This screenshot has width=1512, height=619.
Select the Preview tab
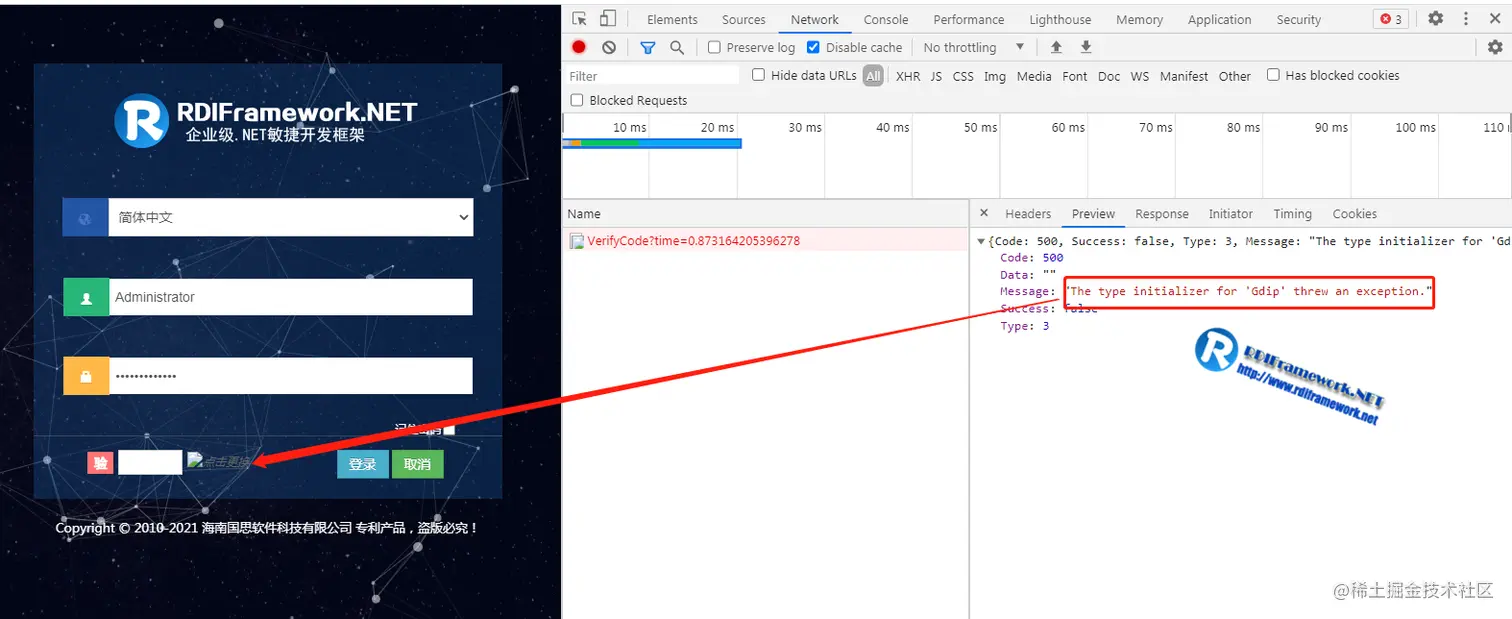1093,213
